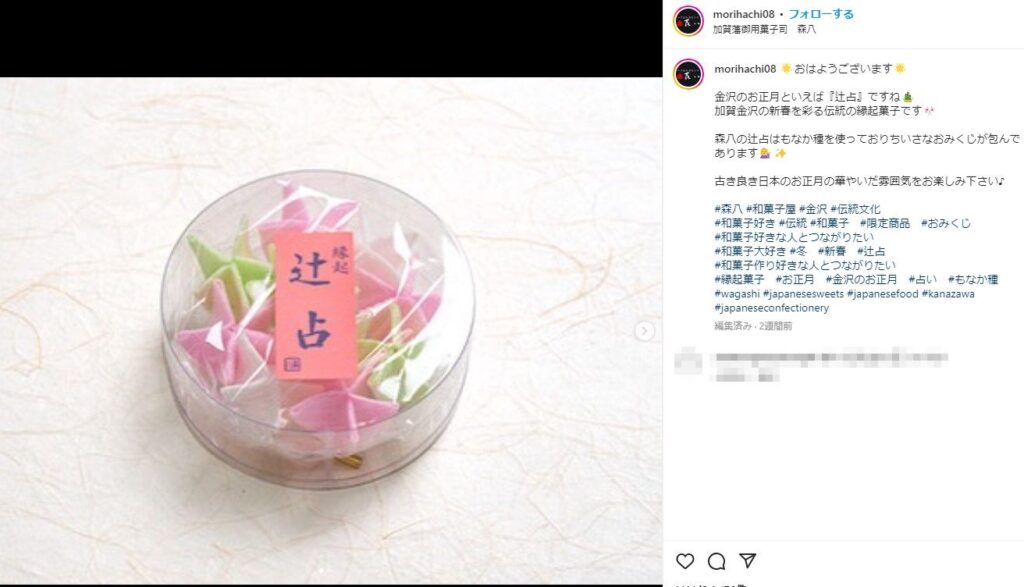The image size is (1024, 587).
Task: Open the morihachi08 avatar beside the caption
Action: [x=688, y=74]
